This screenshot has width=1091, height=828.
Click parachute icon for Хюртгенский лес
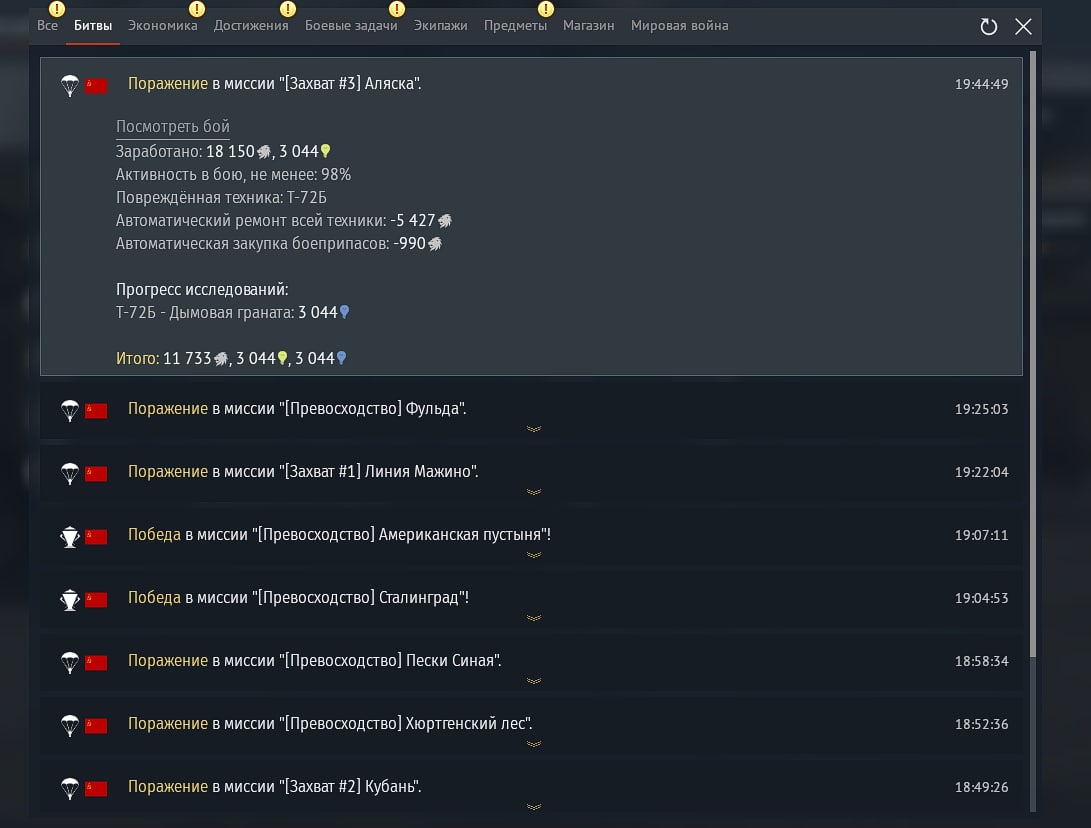[x=70, y=726]
